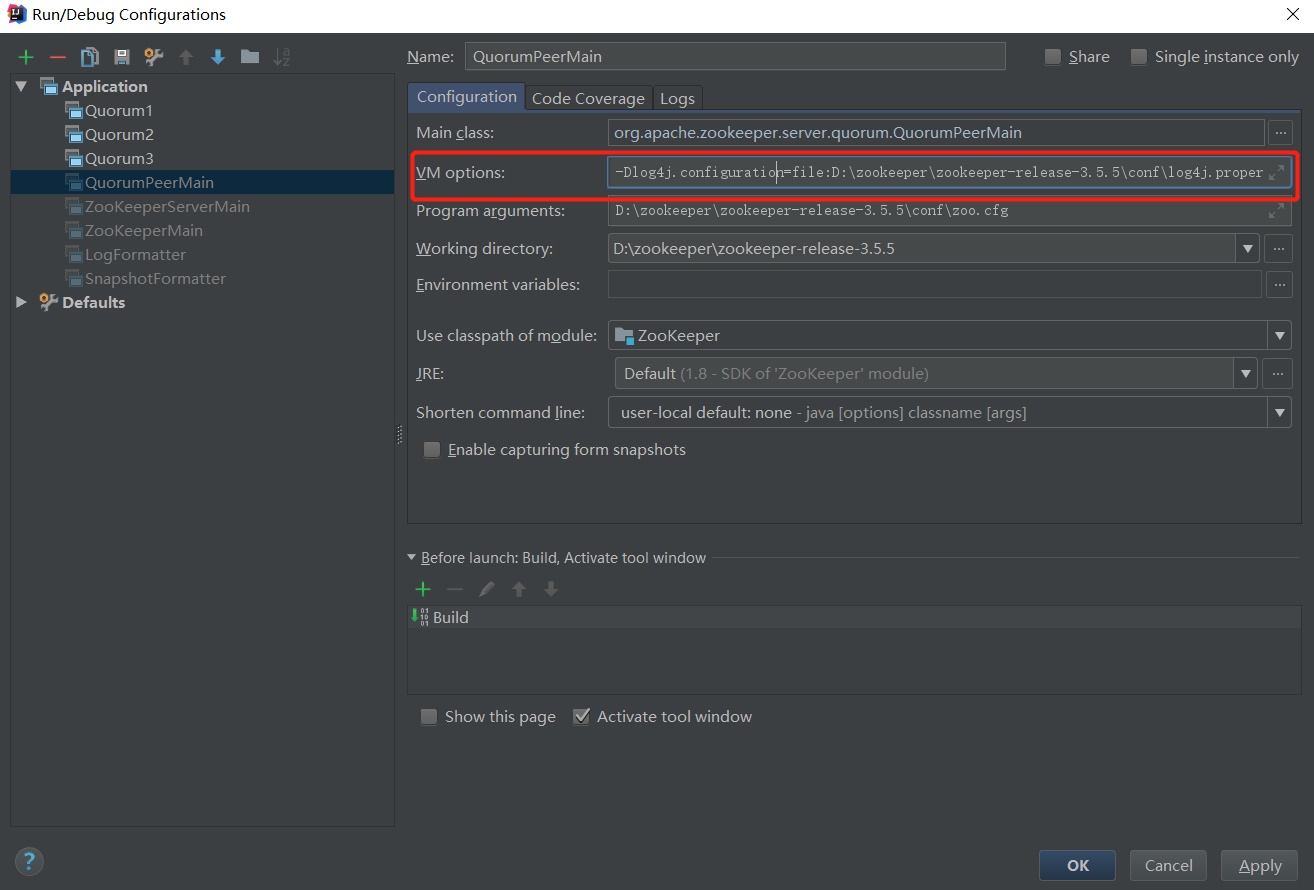The width and height of the screenshot is (1314, 890).
Task: Open Use classpath of module dropdown
Action: coord(1279,336)
